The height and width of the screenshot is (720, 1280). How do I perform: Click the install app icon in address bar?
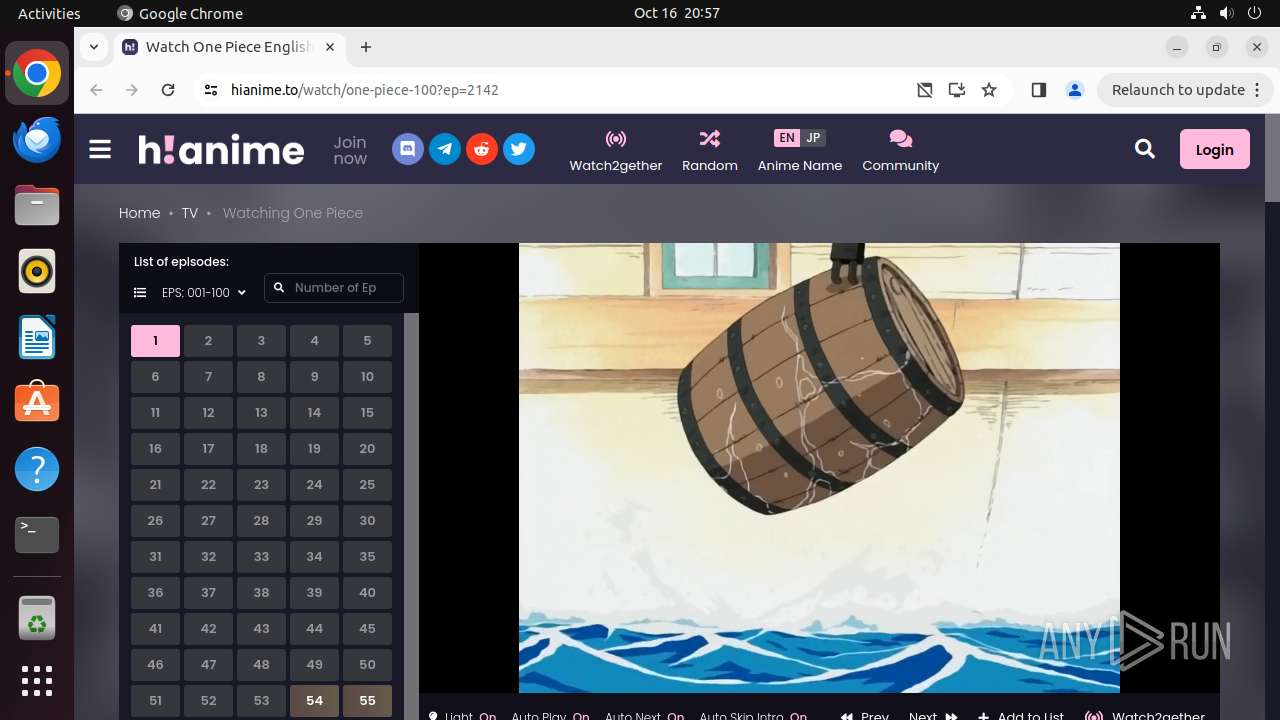coord(957,90)
